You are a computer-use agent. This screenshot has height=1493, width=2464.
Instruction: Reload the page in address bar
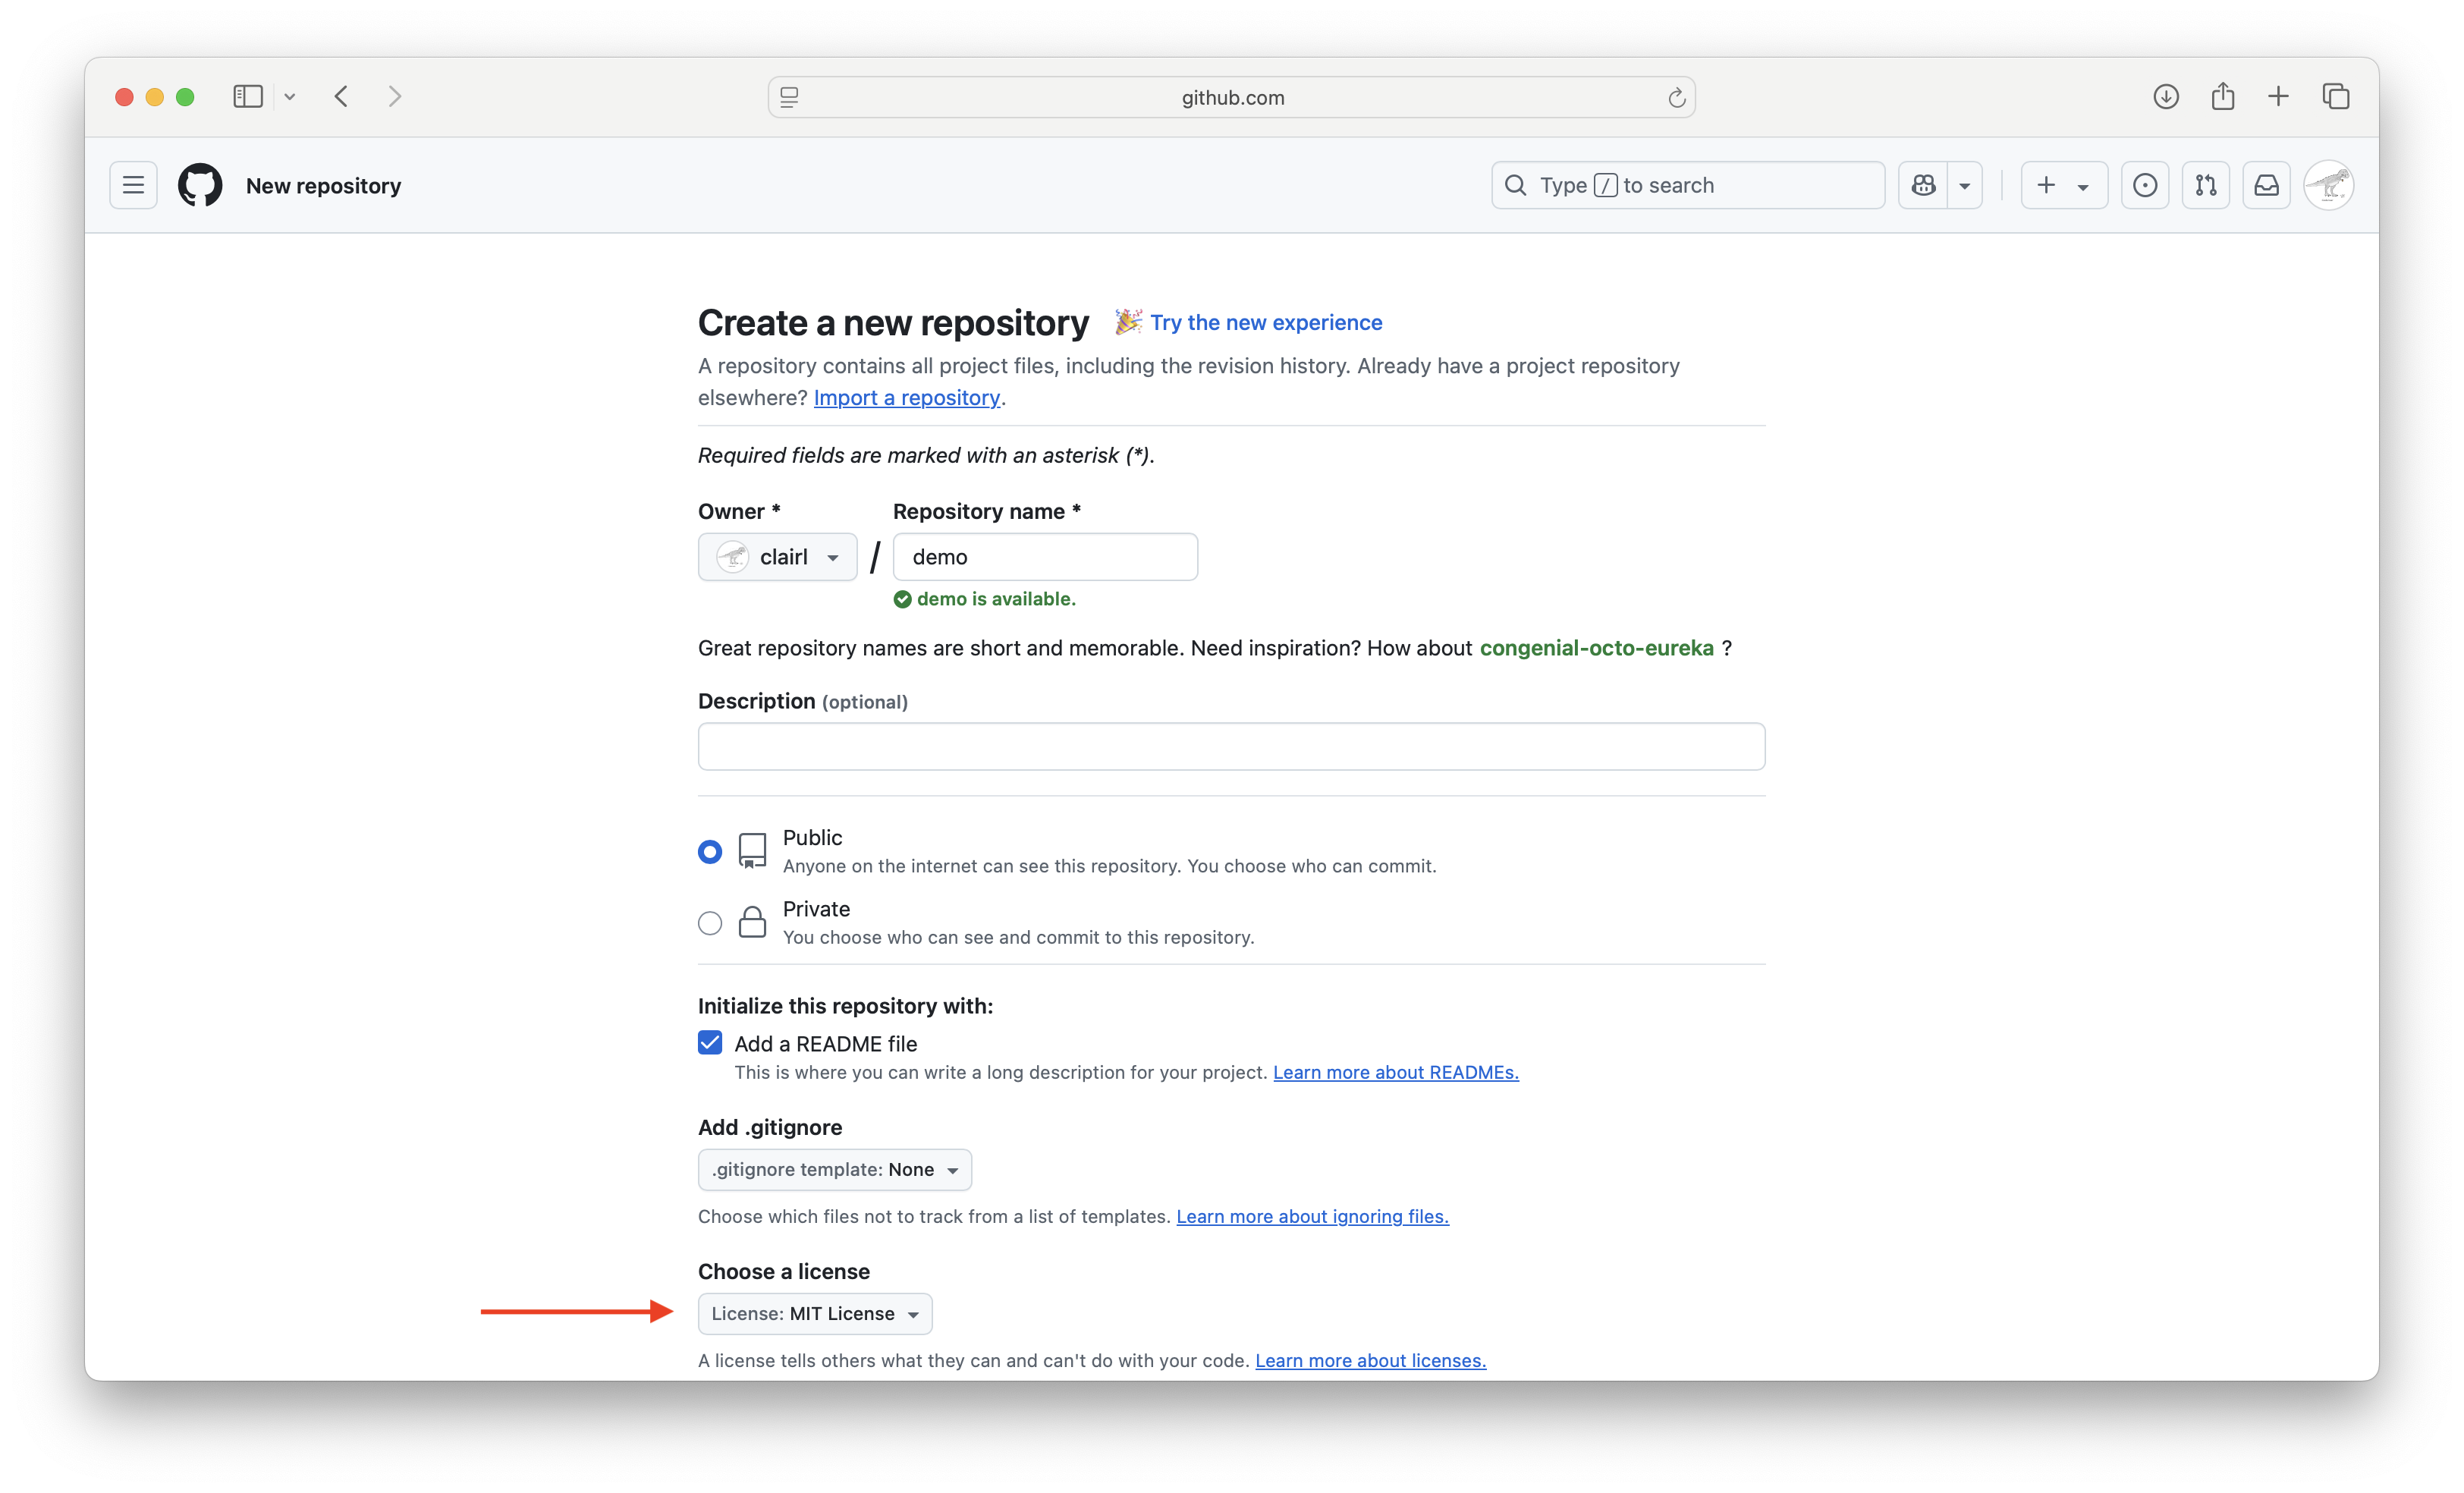pos(1676,98)
